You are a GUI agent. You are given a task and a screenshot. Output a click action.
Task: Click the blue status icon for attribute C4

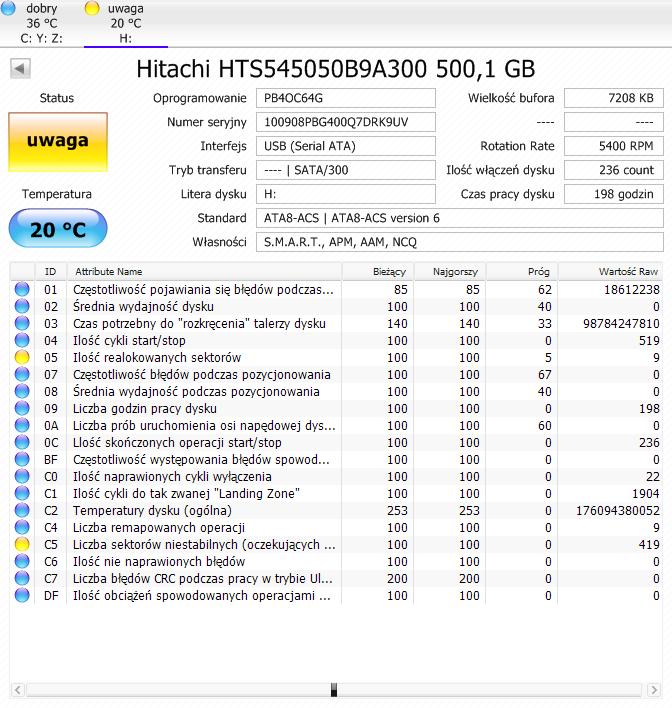tap(22, 527)
